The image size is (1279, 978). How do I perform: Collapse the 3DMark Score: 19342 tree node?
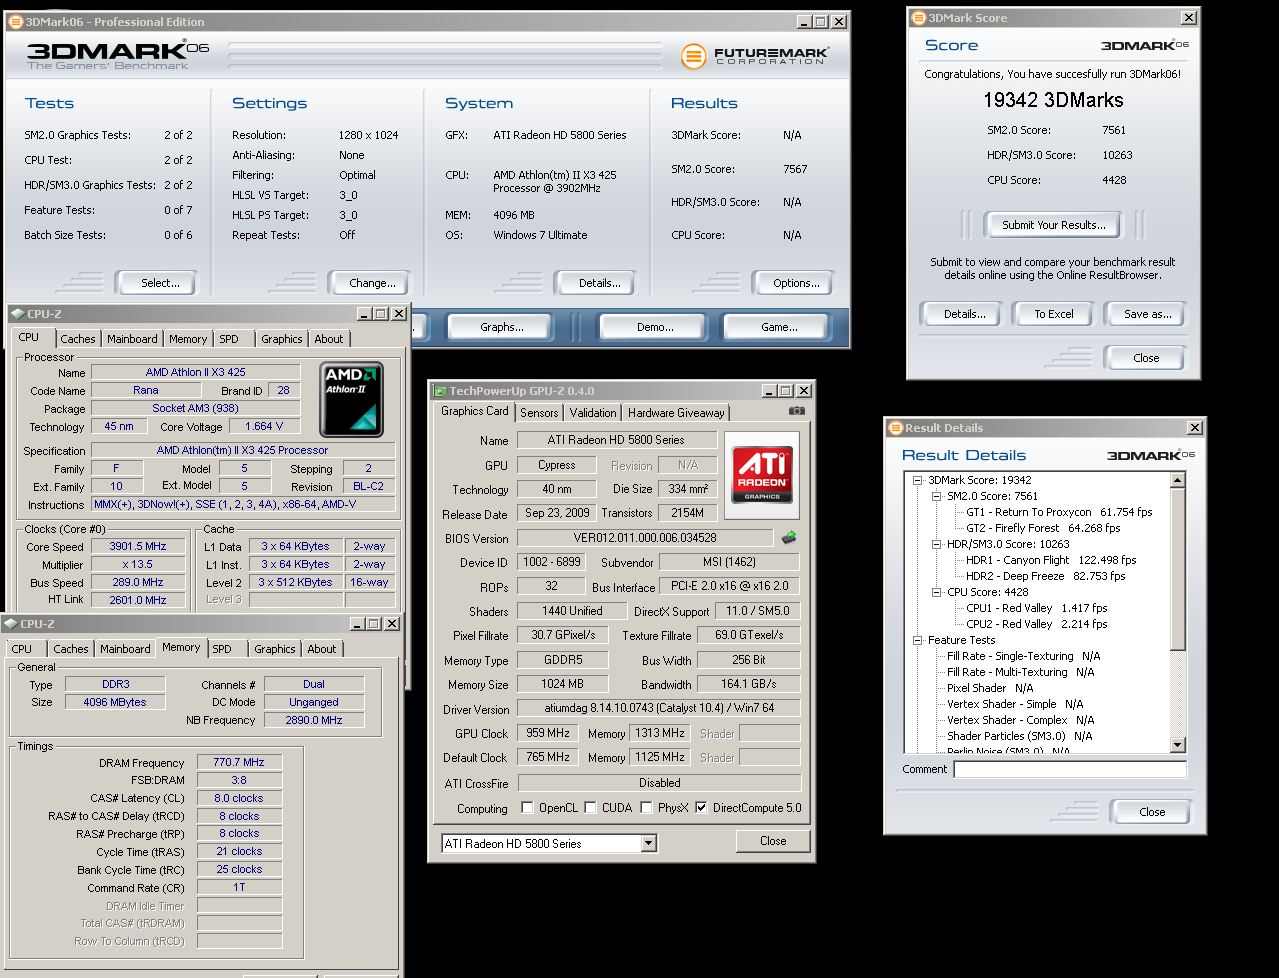[918, 480]
